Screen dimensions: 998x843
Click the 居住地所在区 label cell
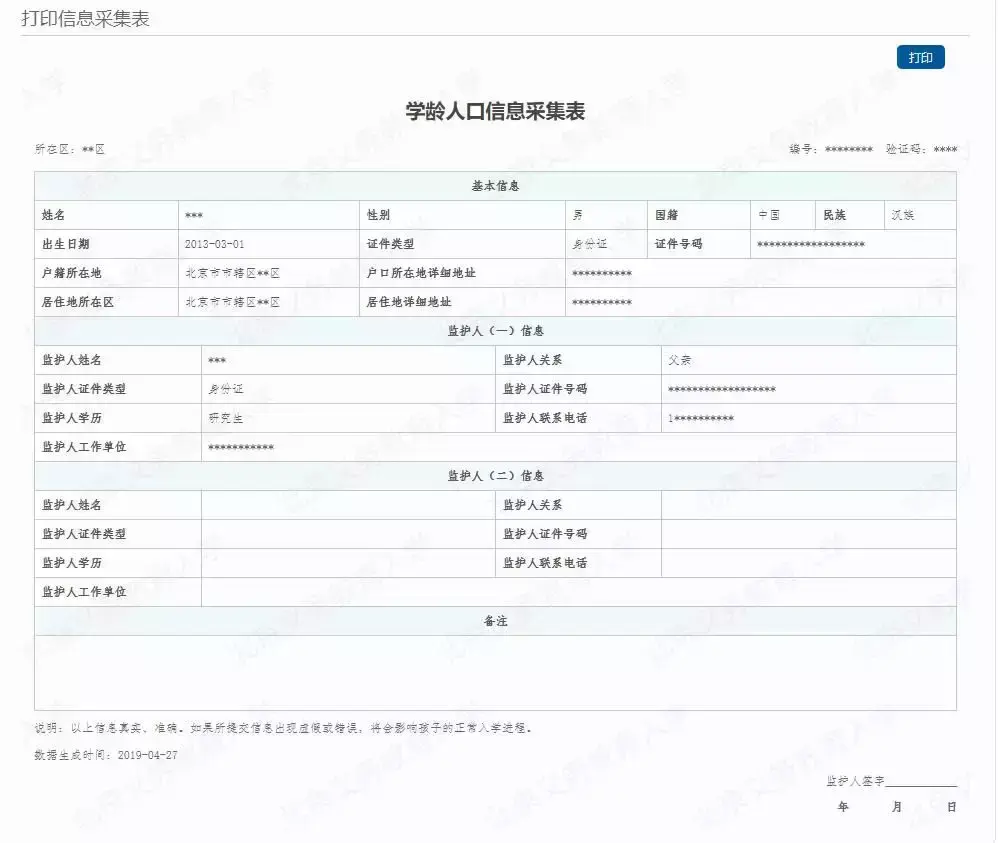click(106, 302)
